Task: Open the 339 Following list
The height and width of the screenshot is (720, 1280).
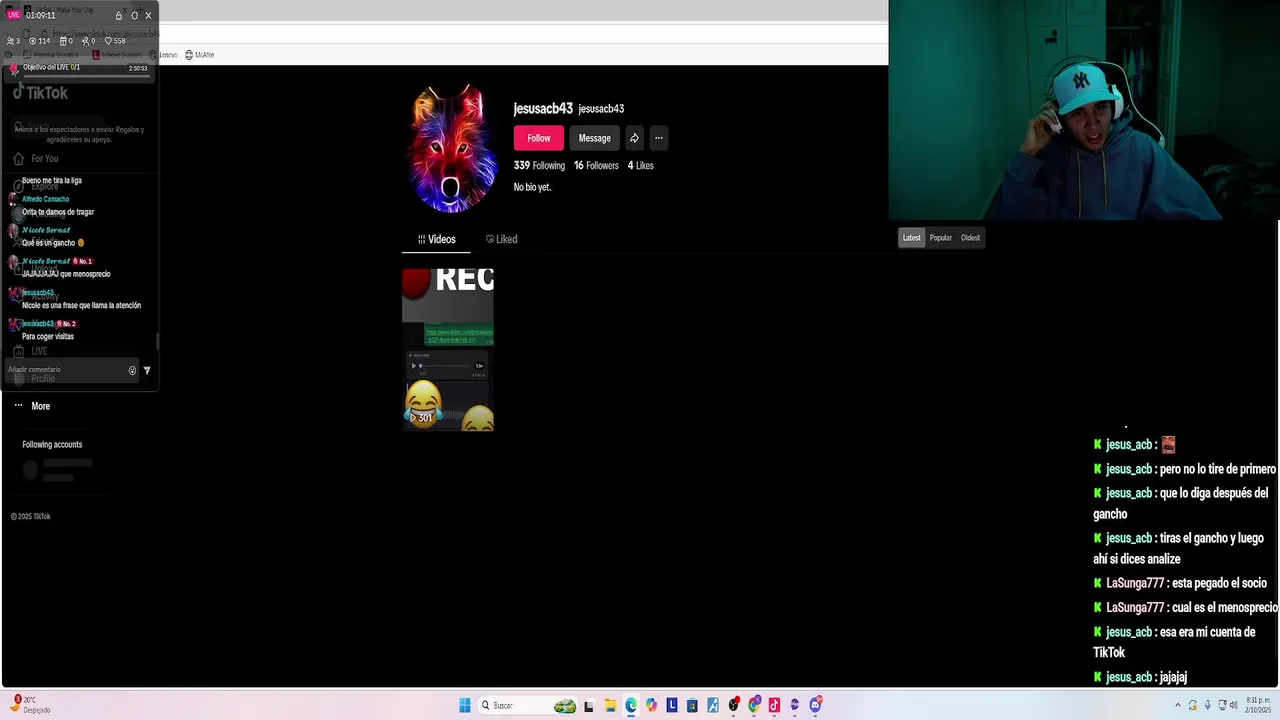Action: [x=539, y=166]
